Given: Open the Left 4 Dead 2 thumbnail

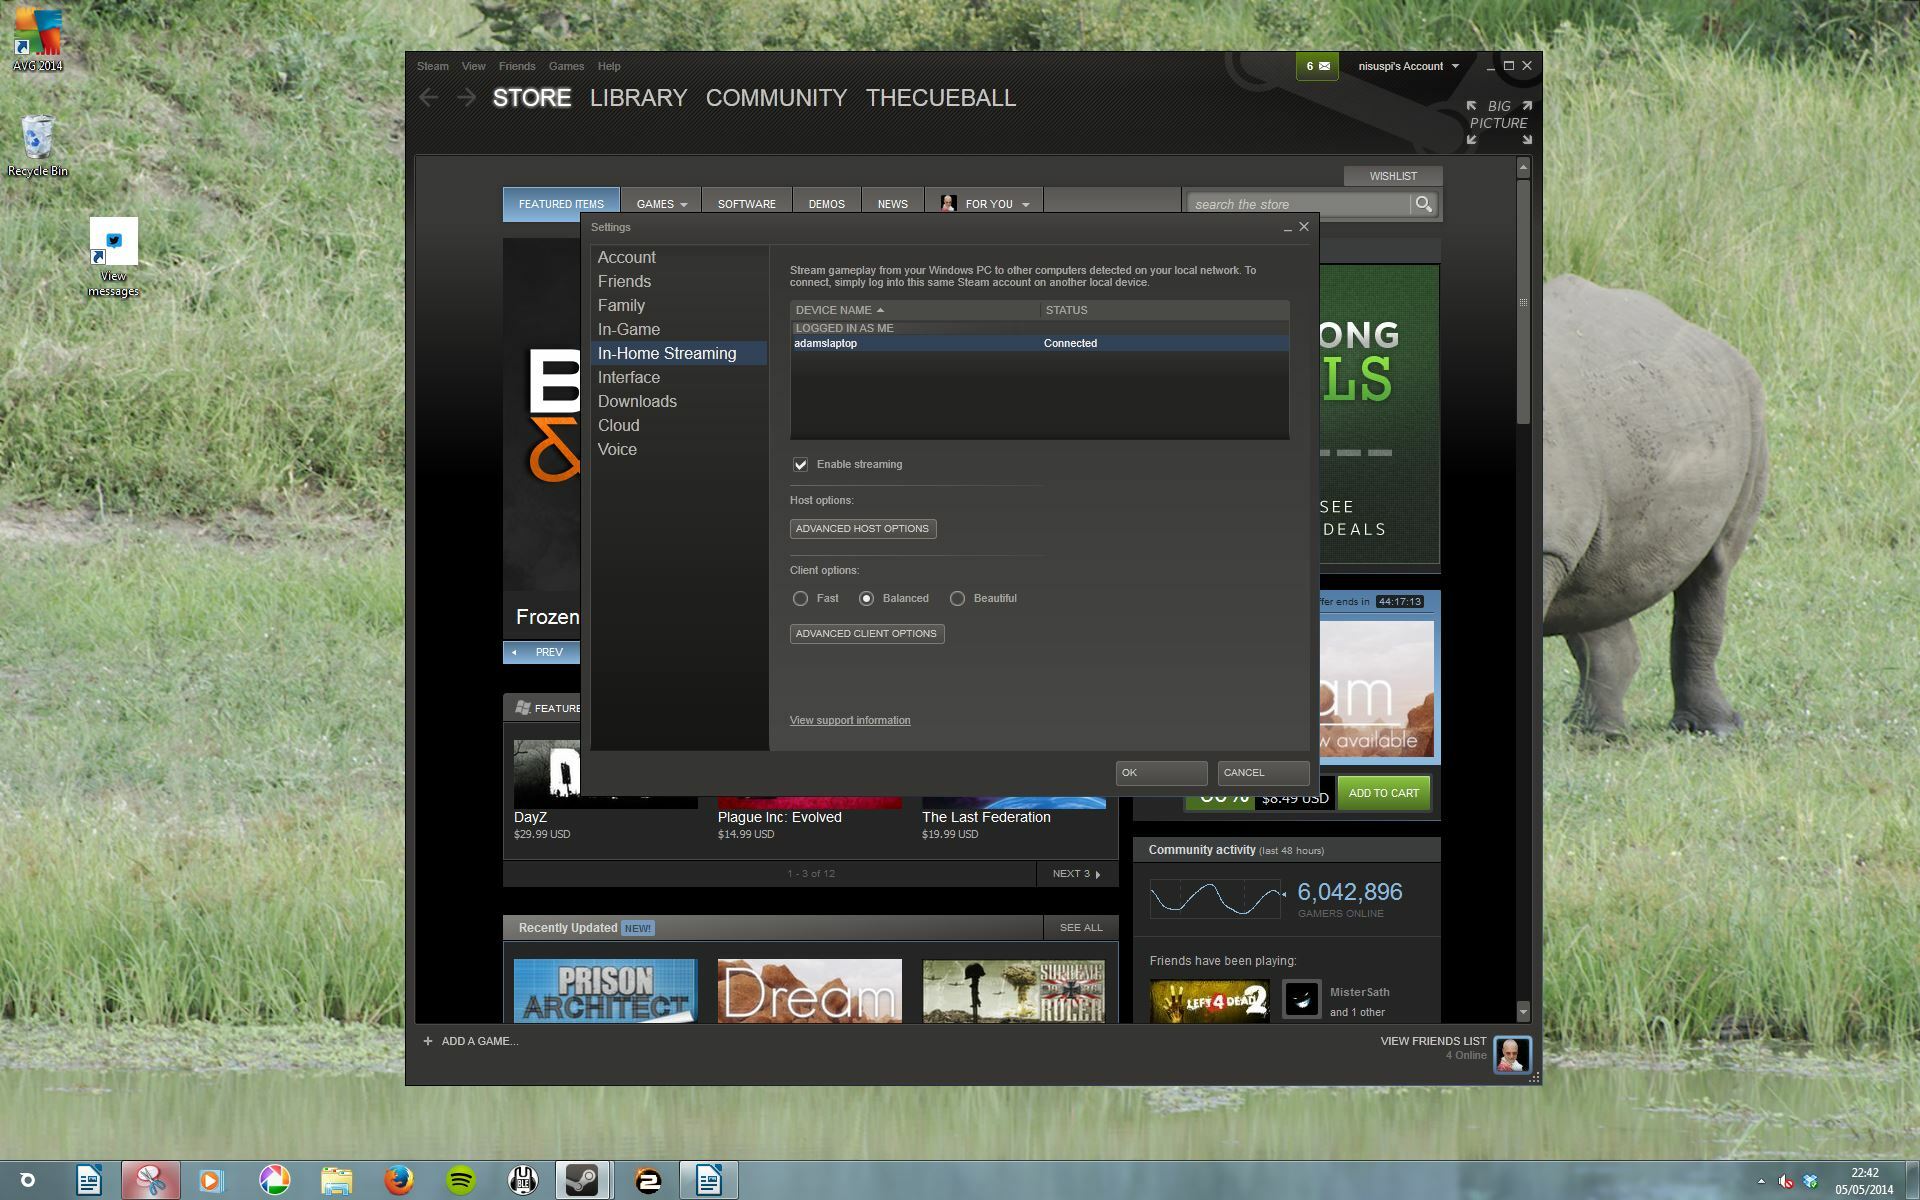Looking at the screenshot, I should 1209,1000.
